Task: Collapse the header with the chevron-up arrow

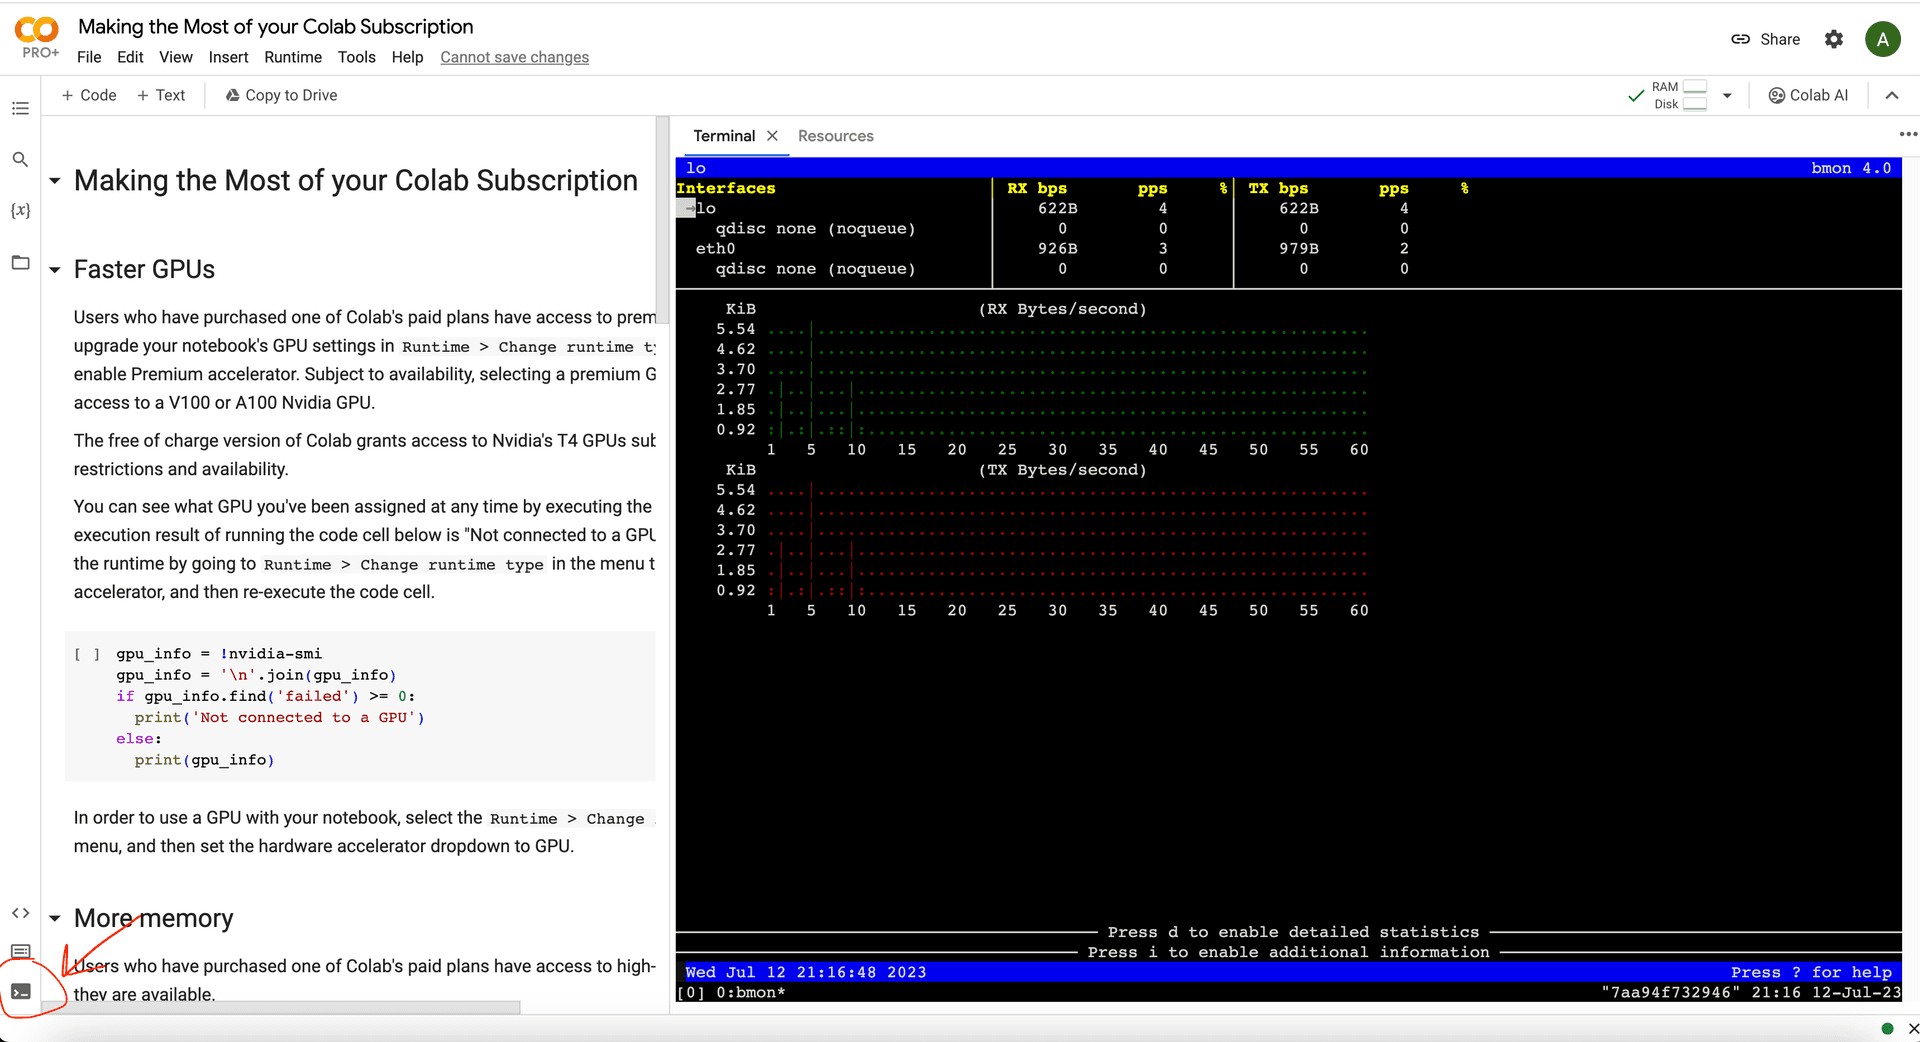Action: [x=1891, y=96]
